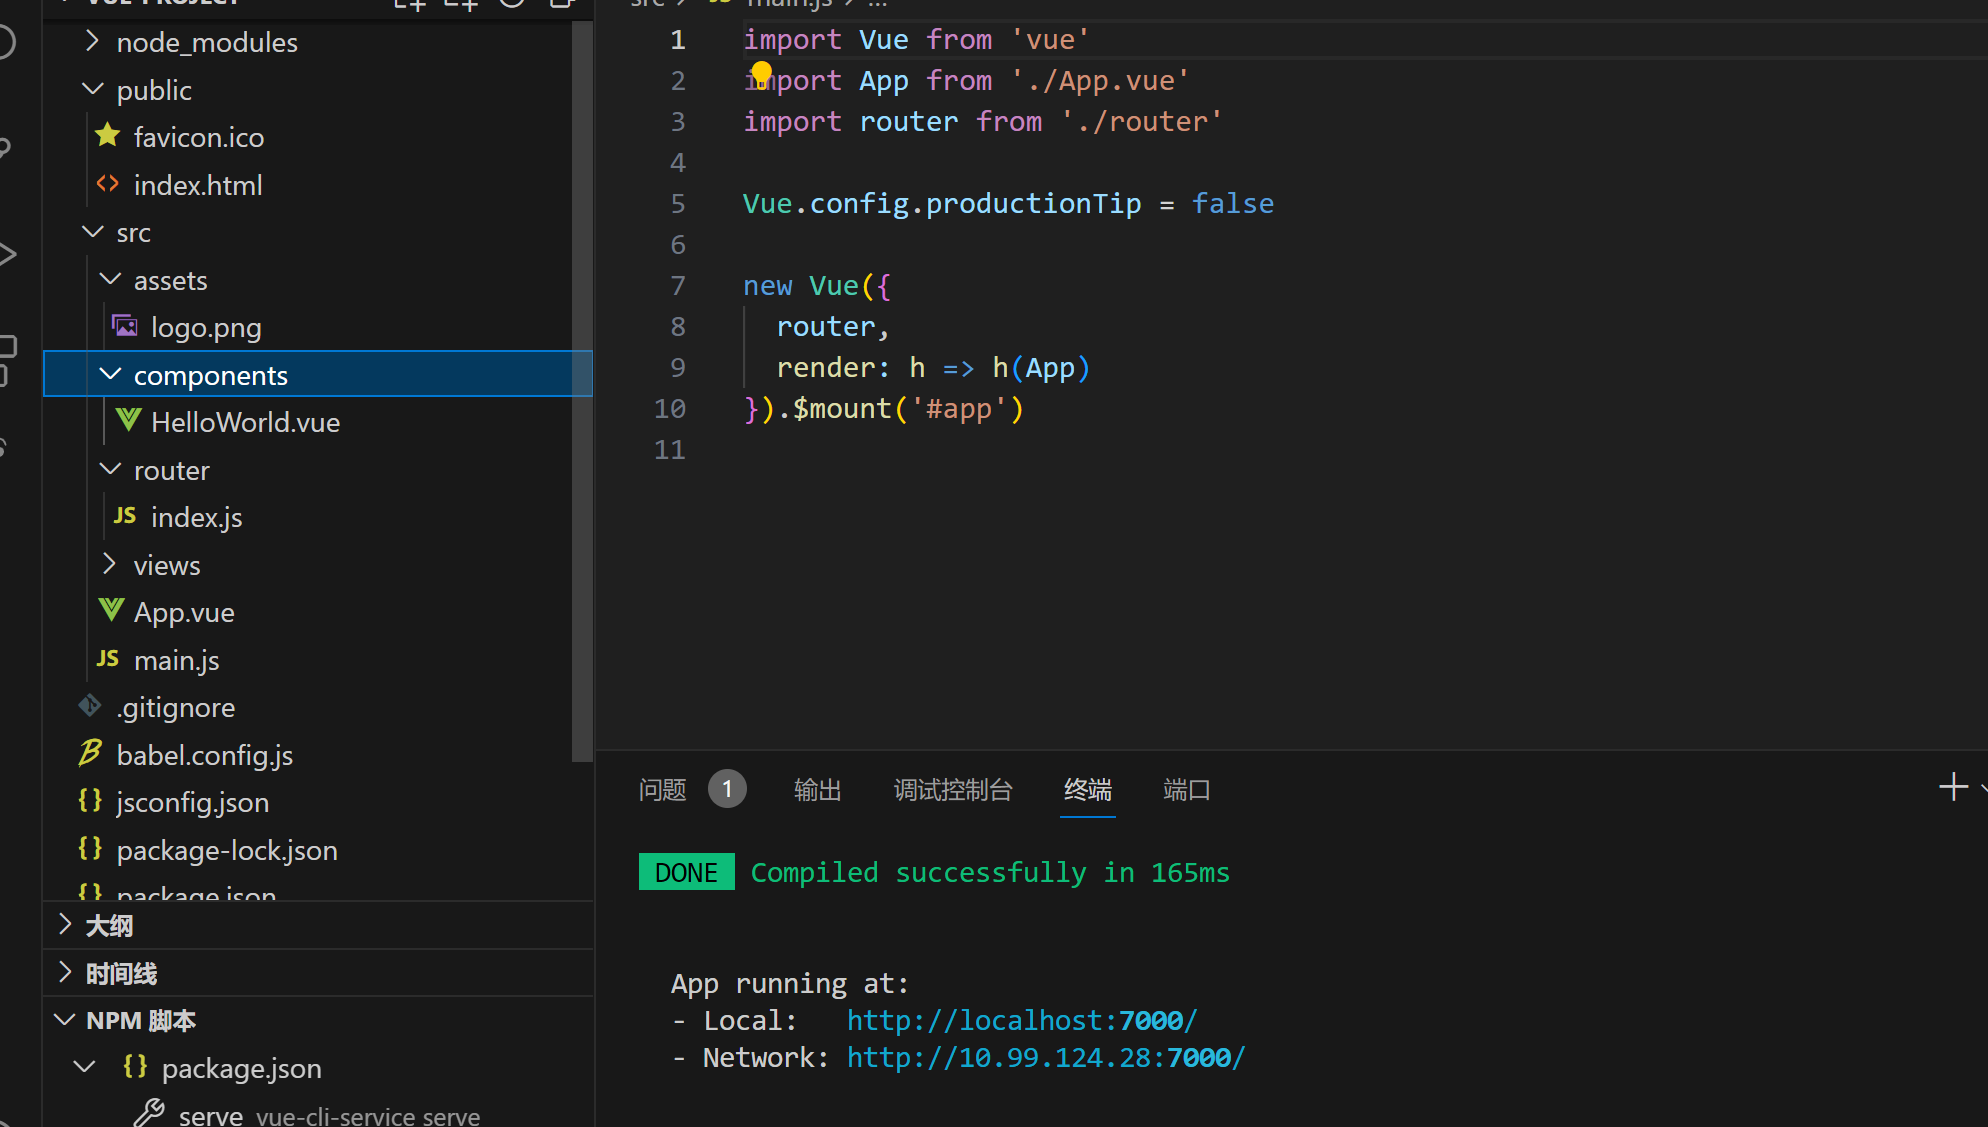The width and height of the screenshot is (1988, 1127).
Task: Open main.js in the explorer
Action: pos(176,660)
